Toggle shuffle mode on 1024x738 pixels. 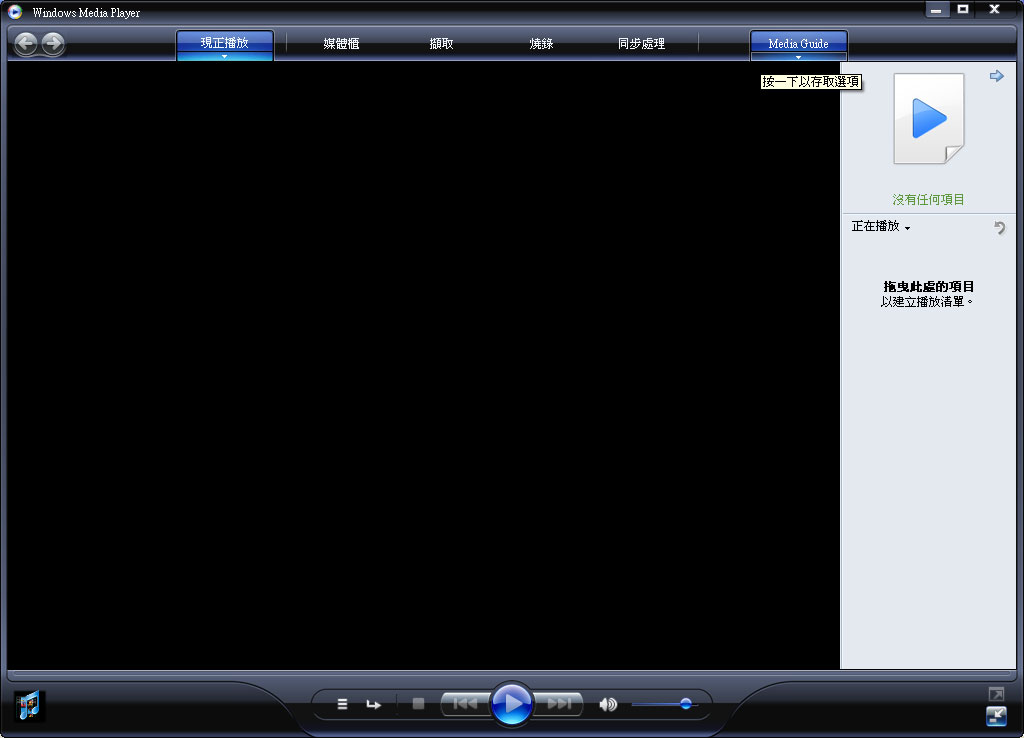(342, 704)
